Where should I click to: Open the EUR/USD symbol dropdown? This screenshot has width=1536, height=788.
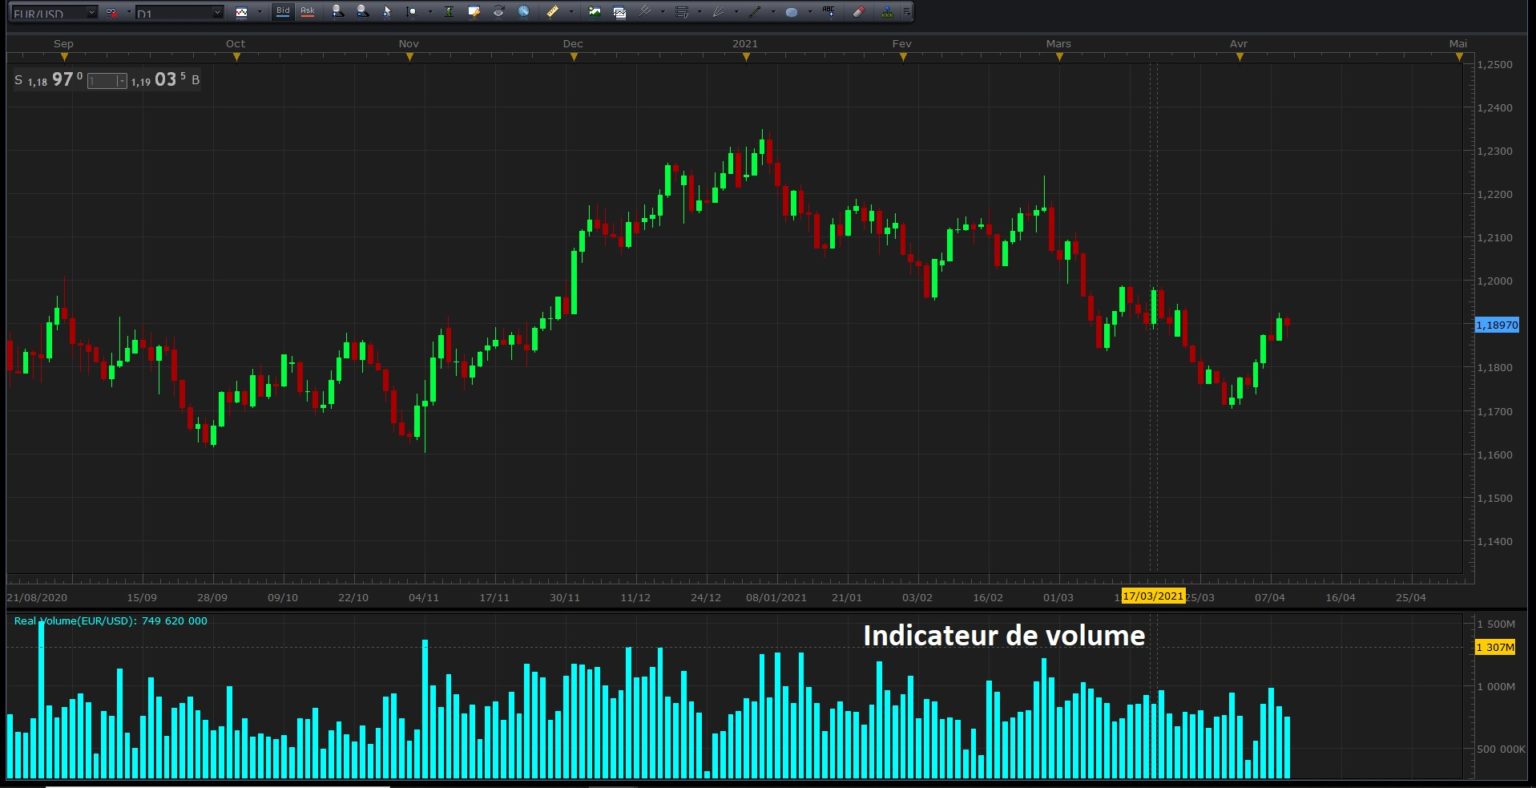(93, 12)
